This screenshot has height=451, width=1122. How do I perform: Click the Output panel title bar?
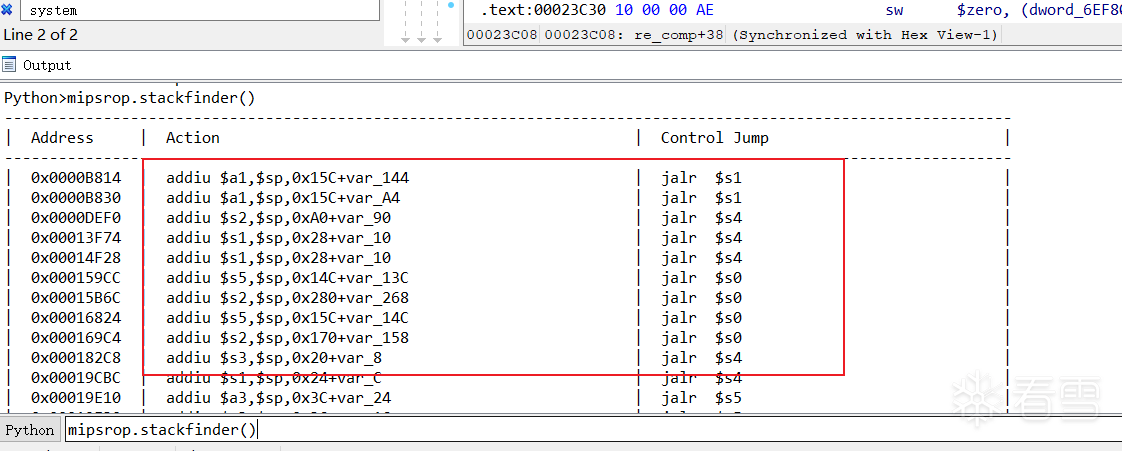click(561, 65)
